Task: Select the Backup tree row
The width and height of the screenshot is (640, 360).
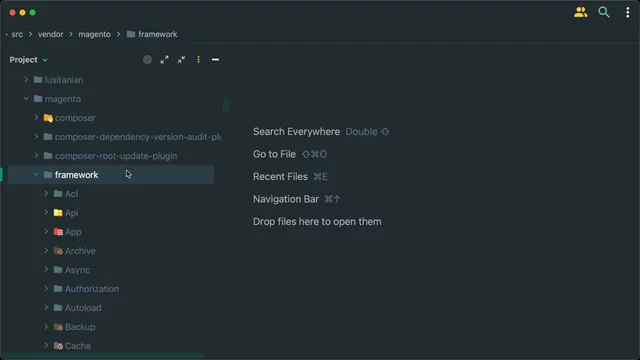Action: coord(110,327)
